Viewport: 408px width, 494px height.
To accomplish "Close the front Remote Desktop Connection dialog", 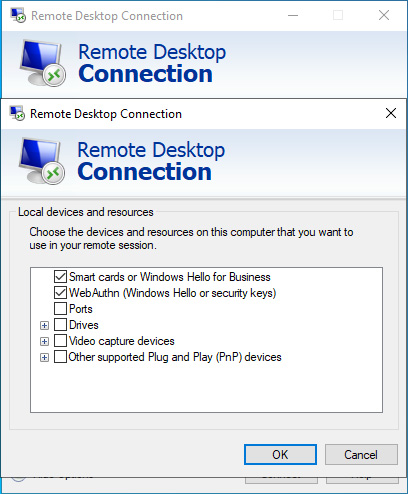I will (x=391, y=113).
